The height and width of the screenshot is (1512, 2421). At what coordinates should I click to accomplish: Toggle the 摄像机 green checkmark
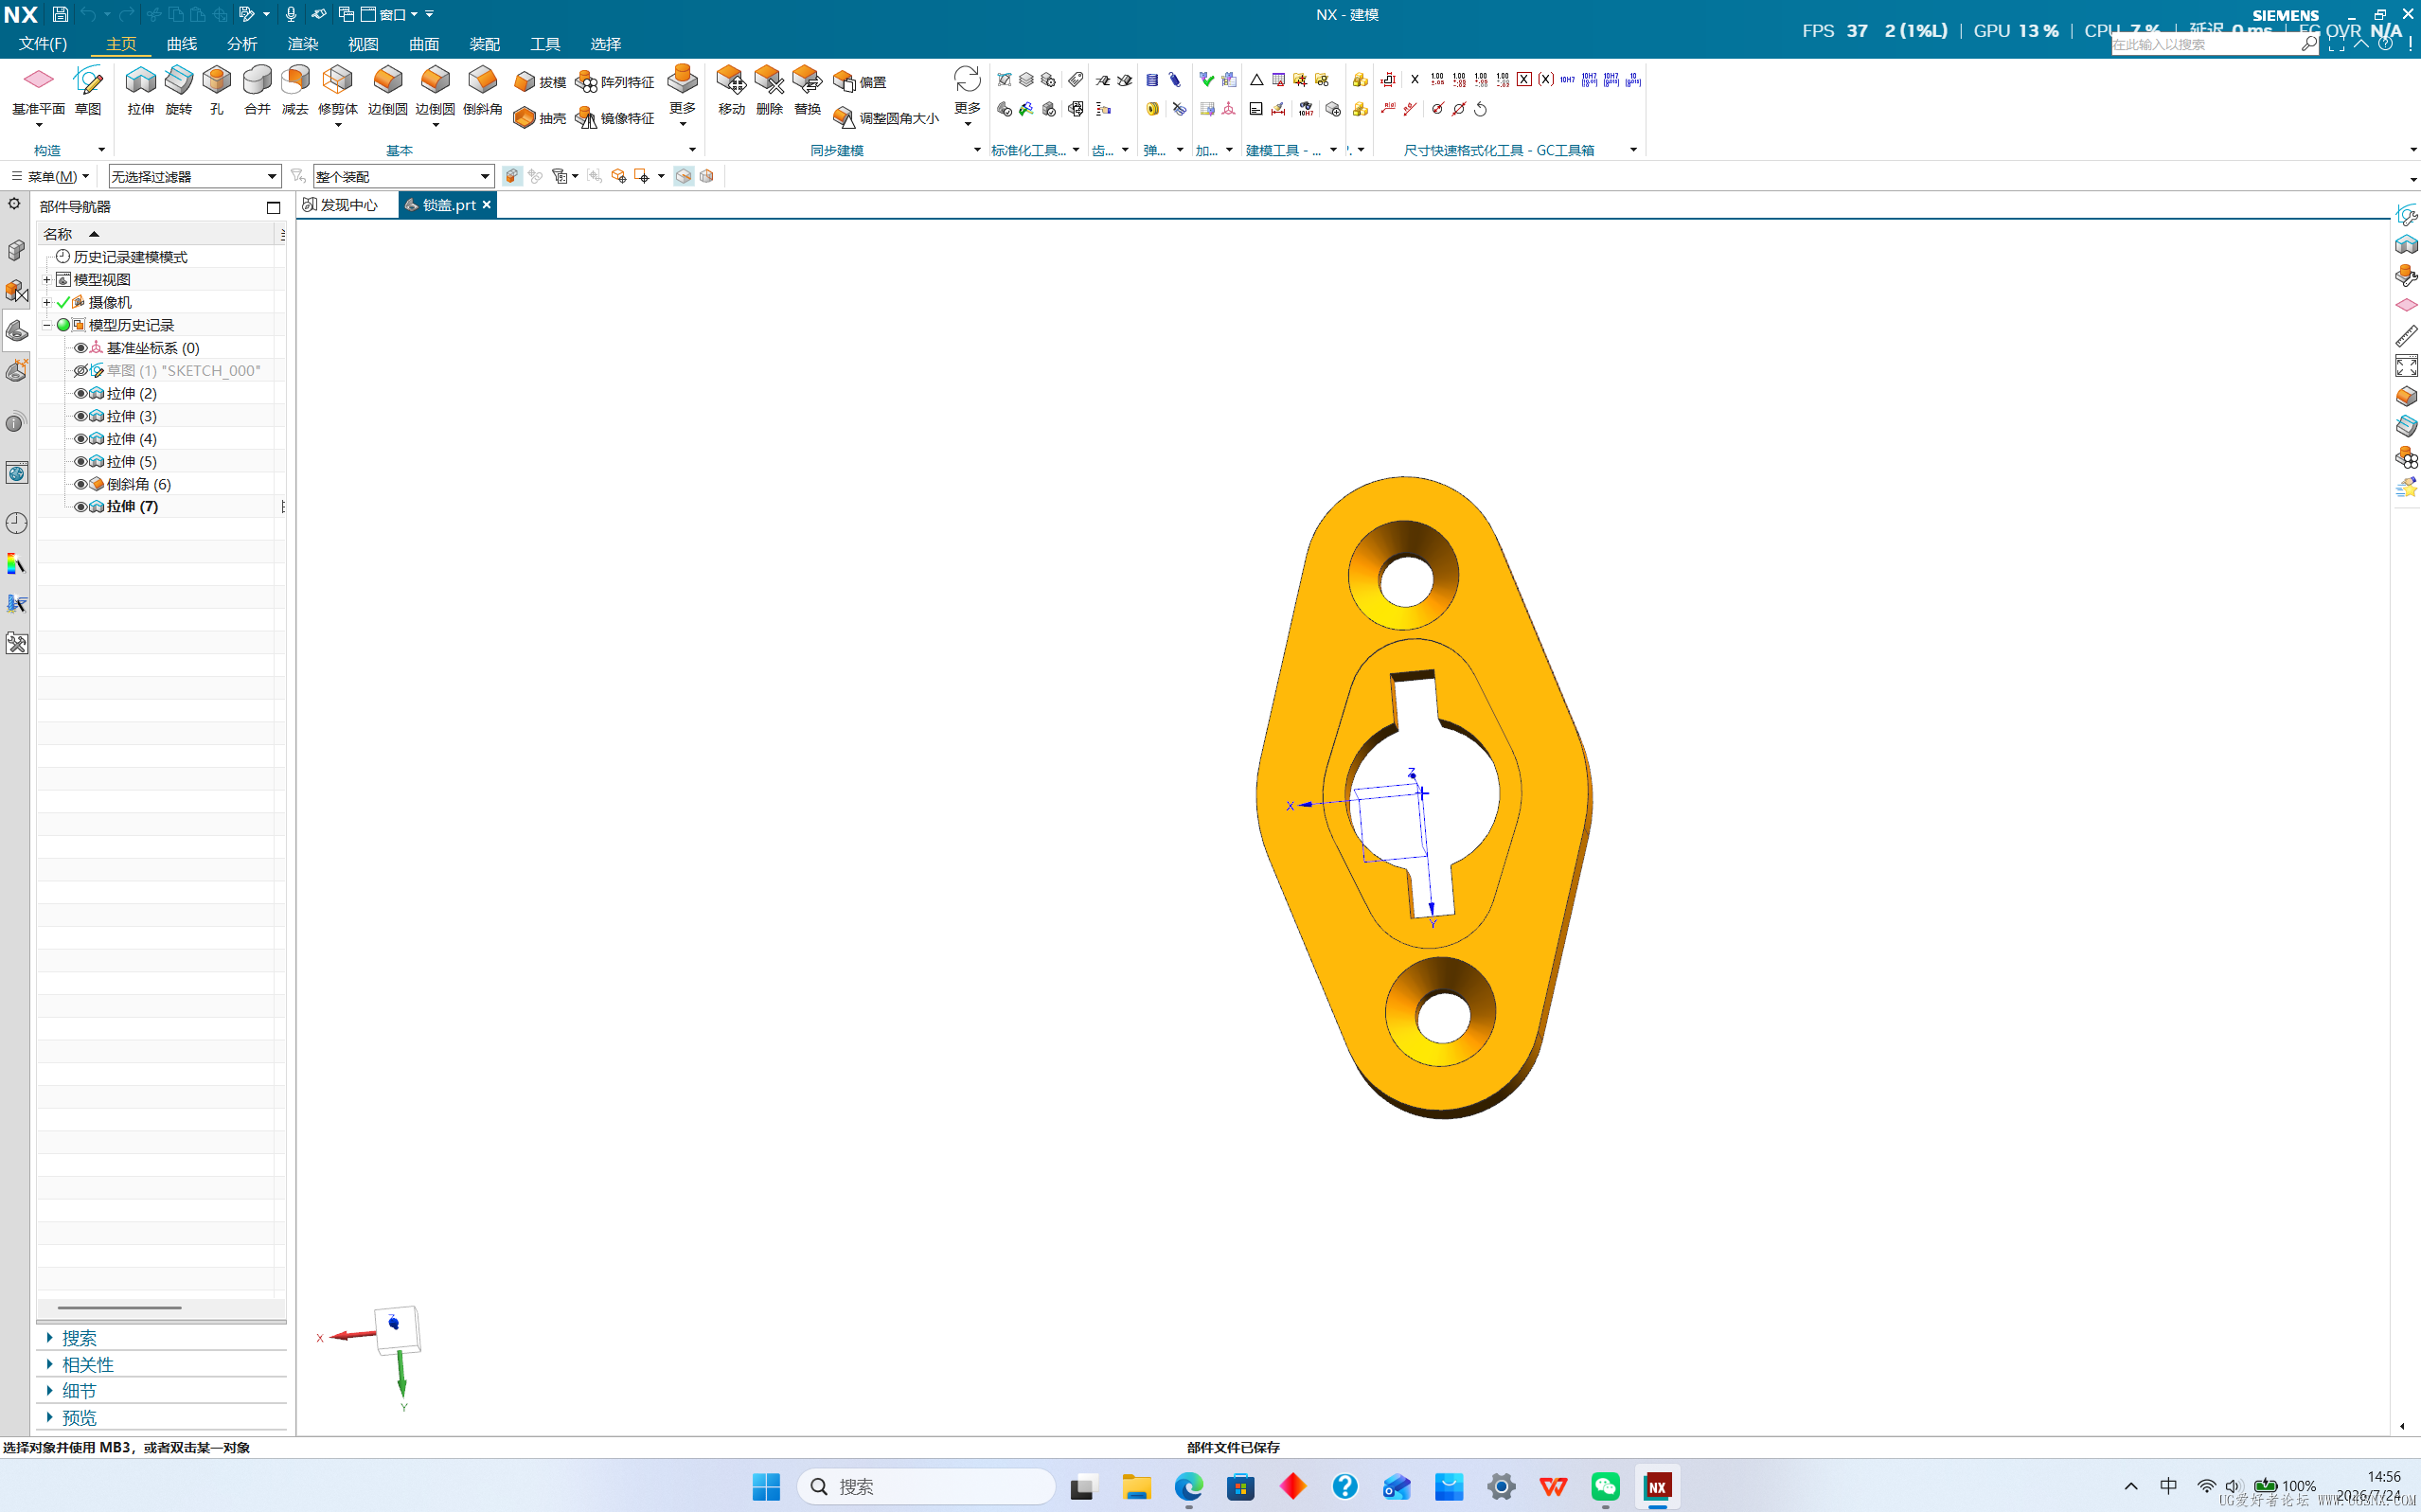[63, 302]
